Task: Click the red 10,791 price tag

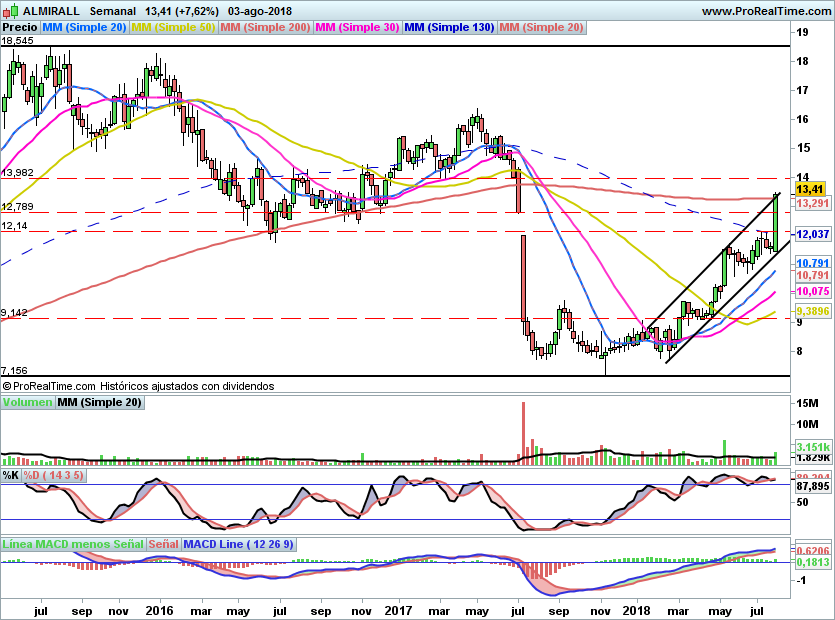Action: tap(813, 275)
